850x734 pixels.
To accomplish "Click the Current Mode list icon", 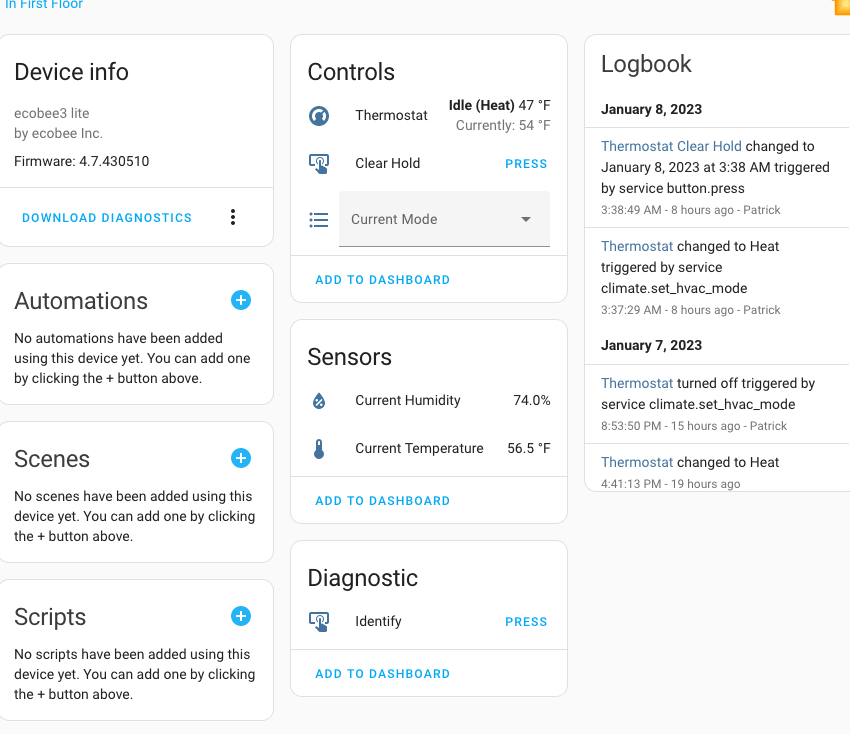I will (x=319, y=219).
